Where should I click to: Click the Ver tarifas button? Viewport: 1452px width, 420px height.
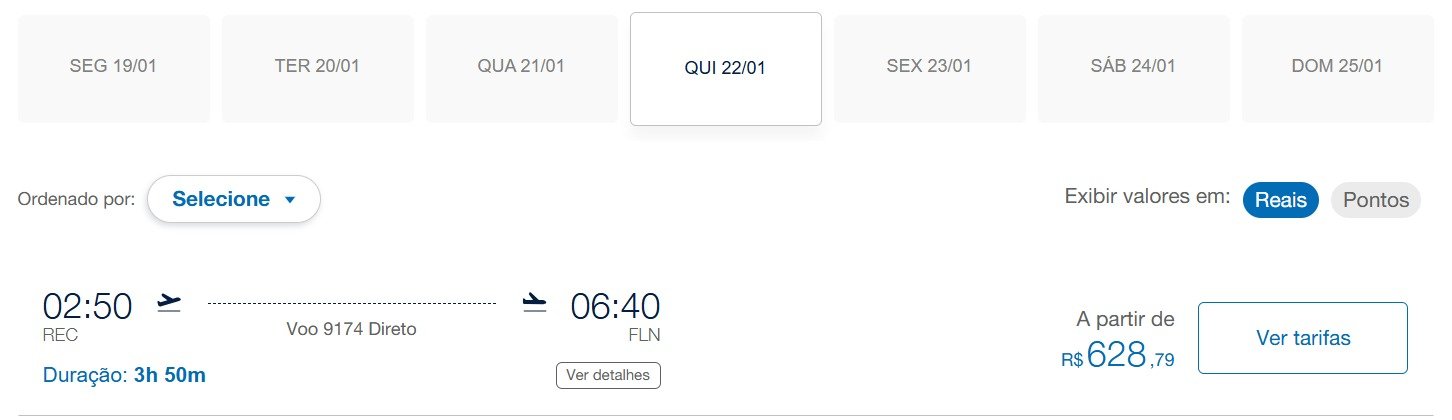[1302, 338]
